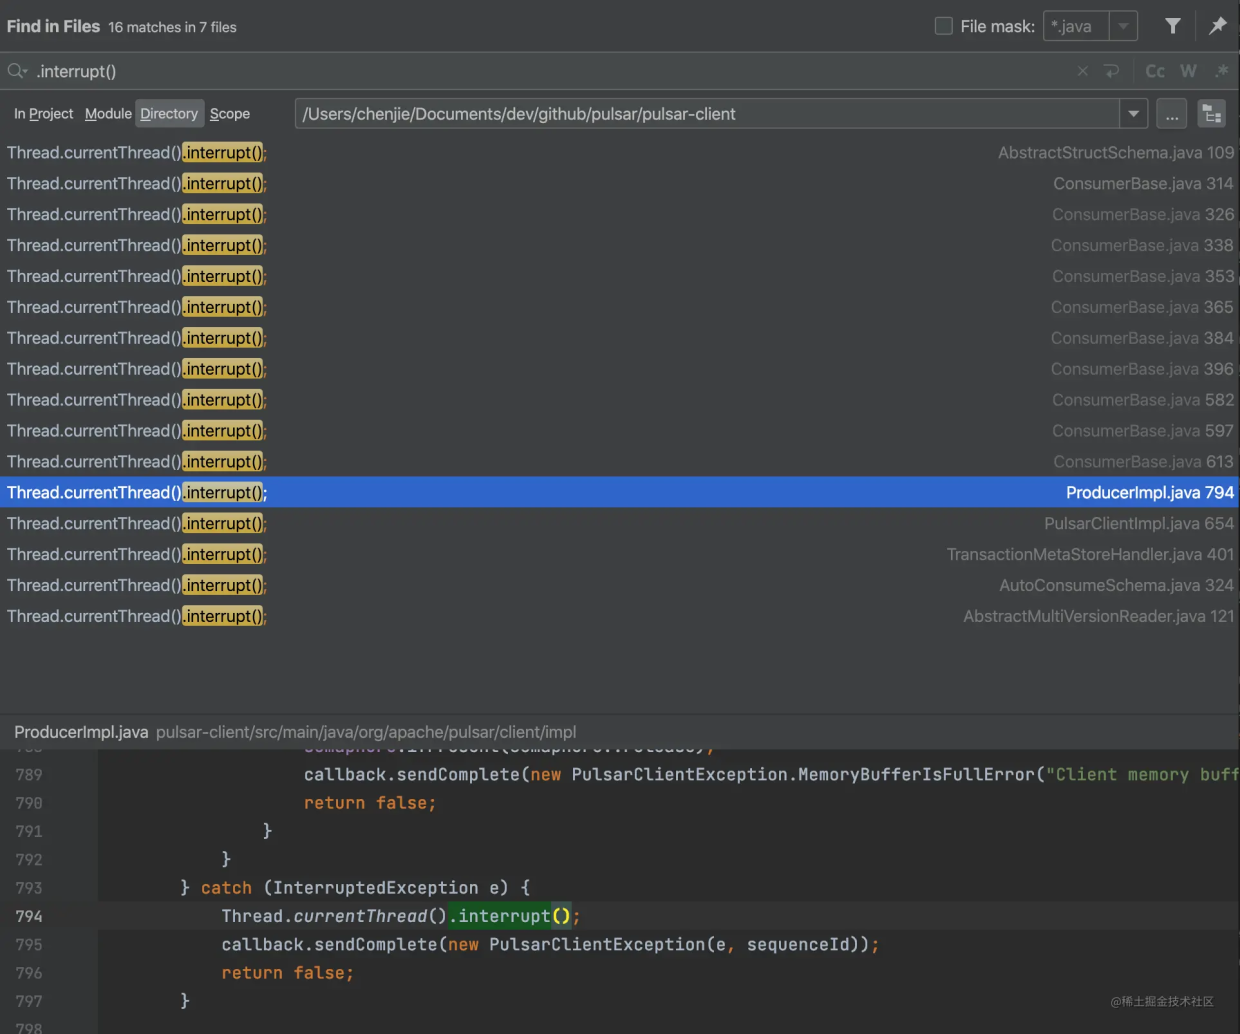Enable regex search option
This screenshot has width=1240, height=1034.
coord(1221,71)
